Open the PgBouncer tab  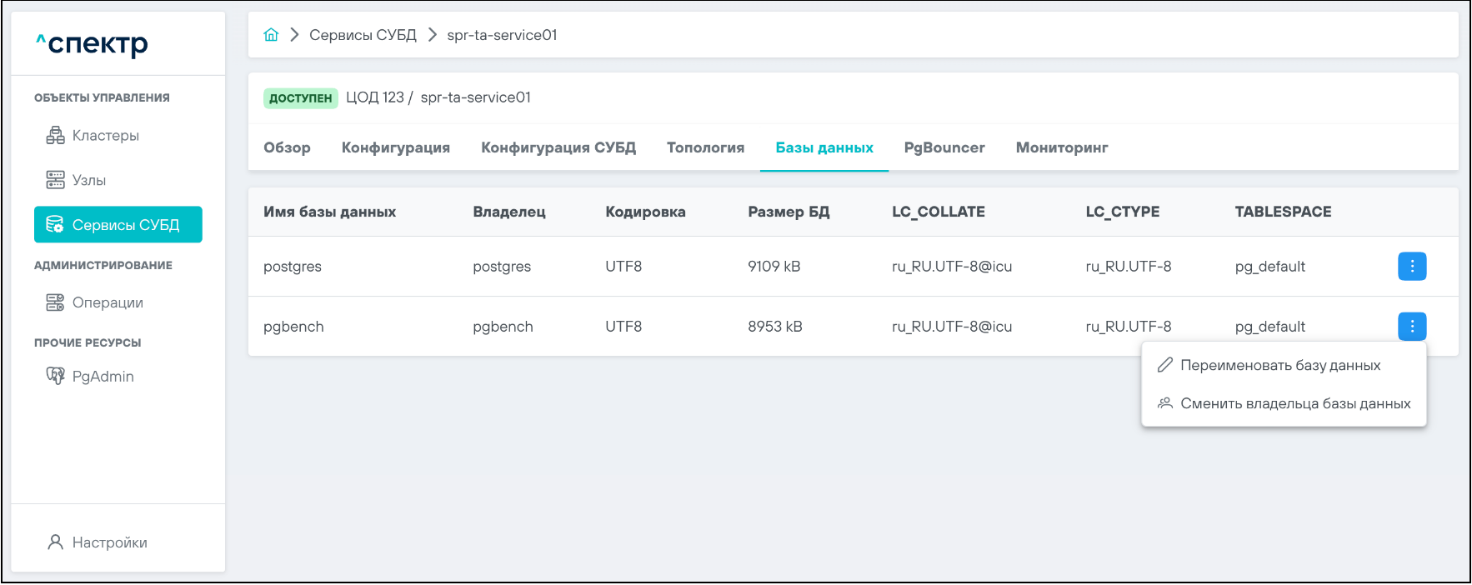pyautogui.click(x=944, y=147)
